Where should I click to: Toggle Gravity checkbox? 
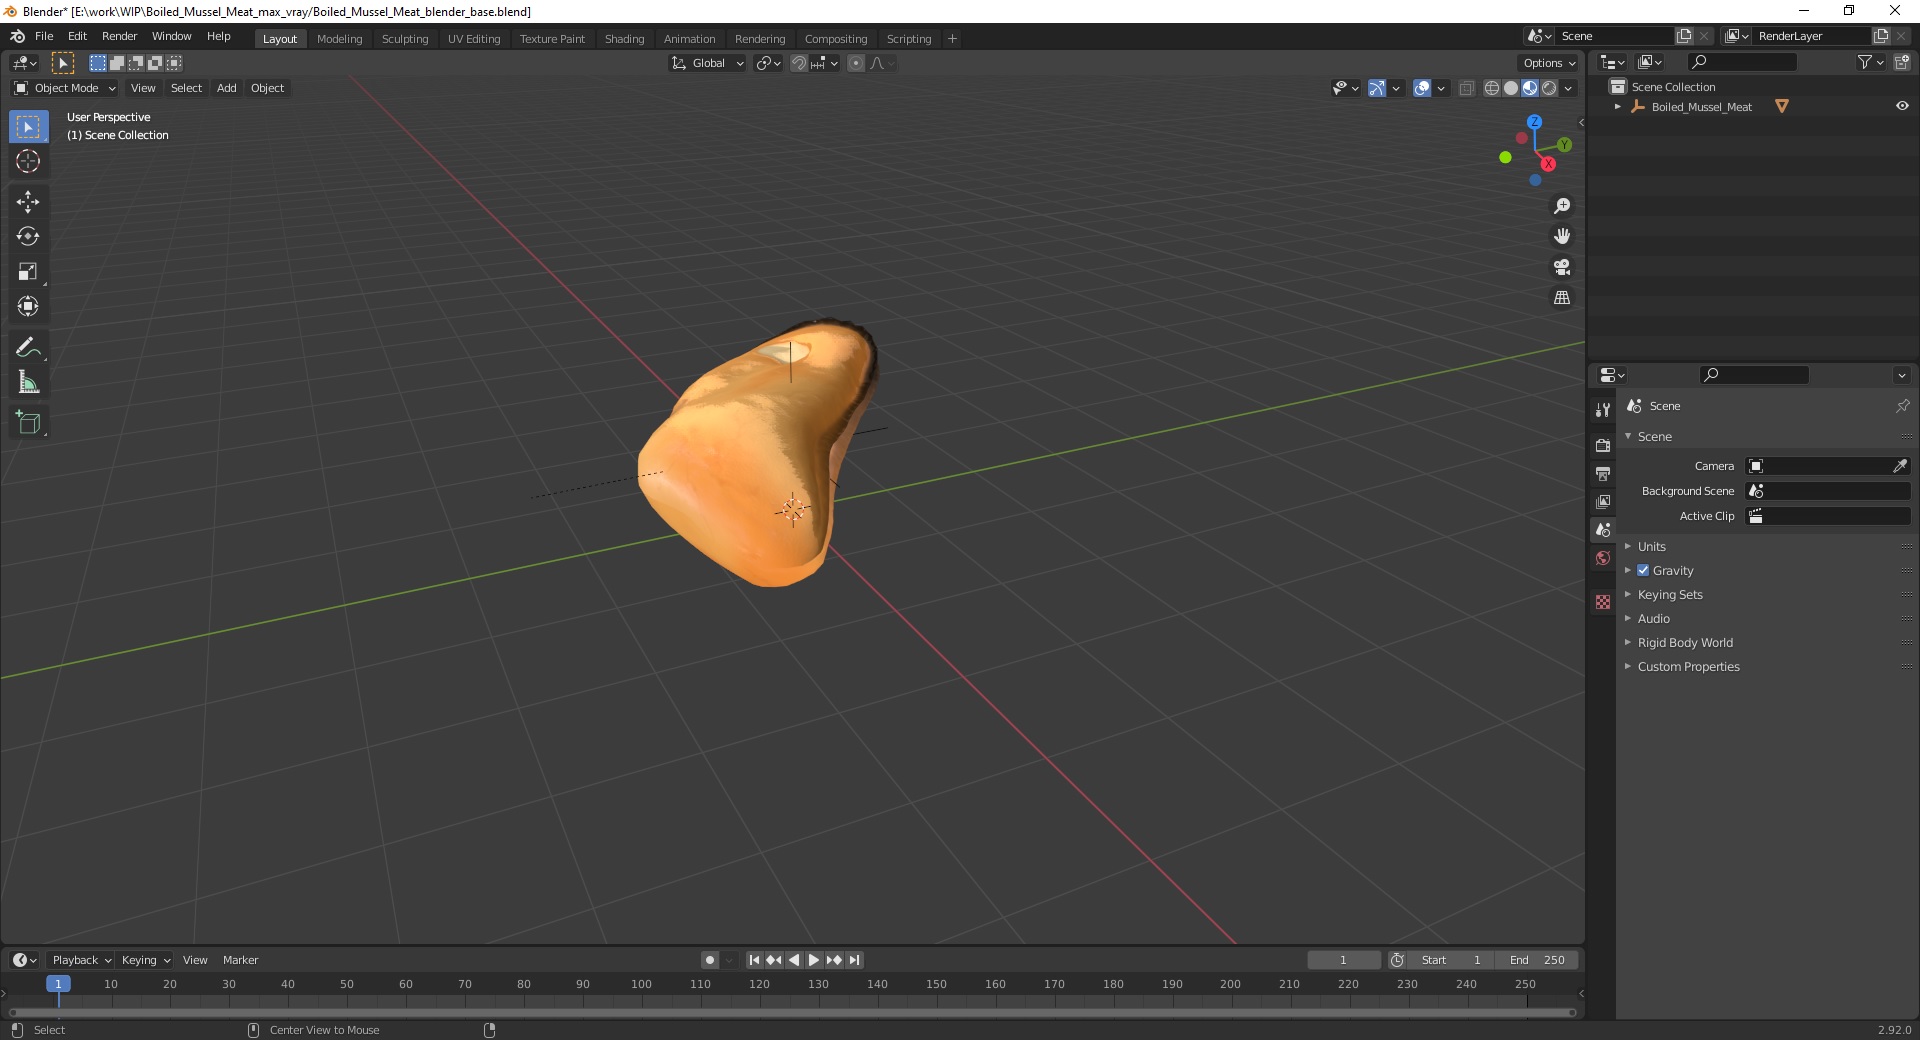click(x=1643, y=570)
